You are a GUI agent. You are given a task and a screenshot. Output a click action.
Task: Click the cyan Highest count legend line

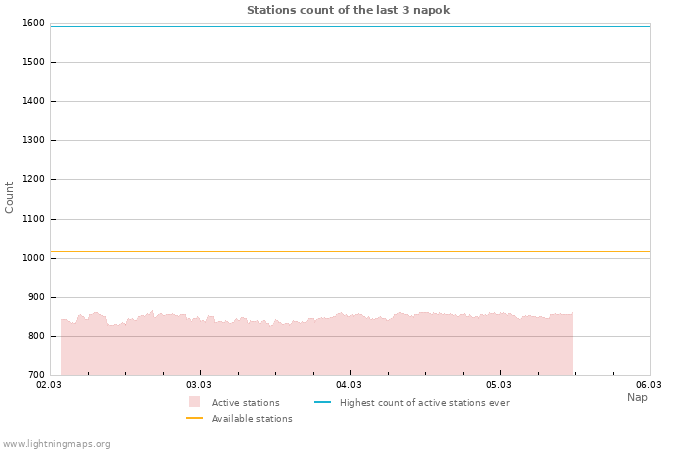(x=322, y=402)
